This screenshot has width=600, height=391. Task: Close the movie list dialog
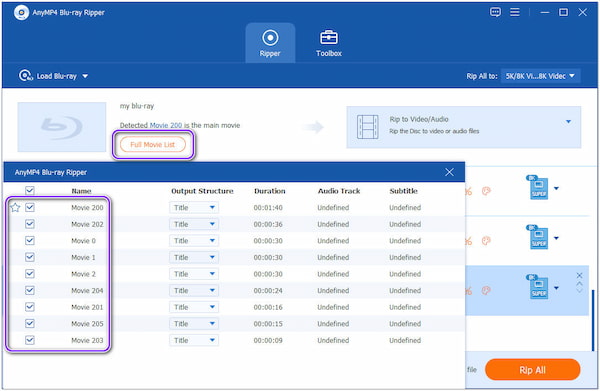[x=449, y=172]
